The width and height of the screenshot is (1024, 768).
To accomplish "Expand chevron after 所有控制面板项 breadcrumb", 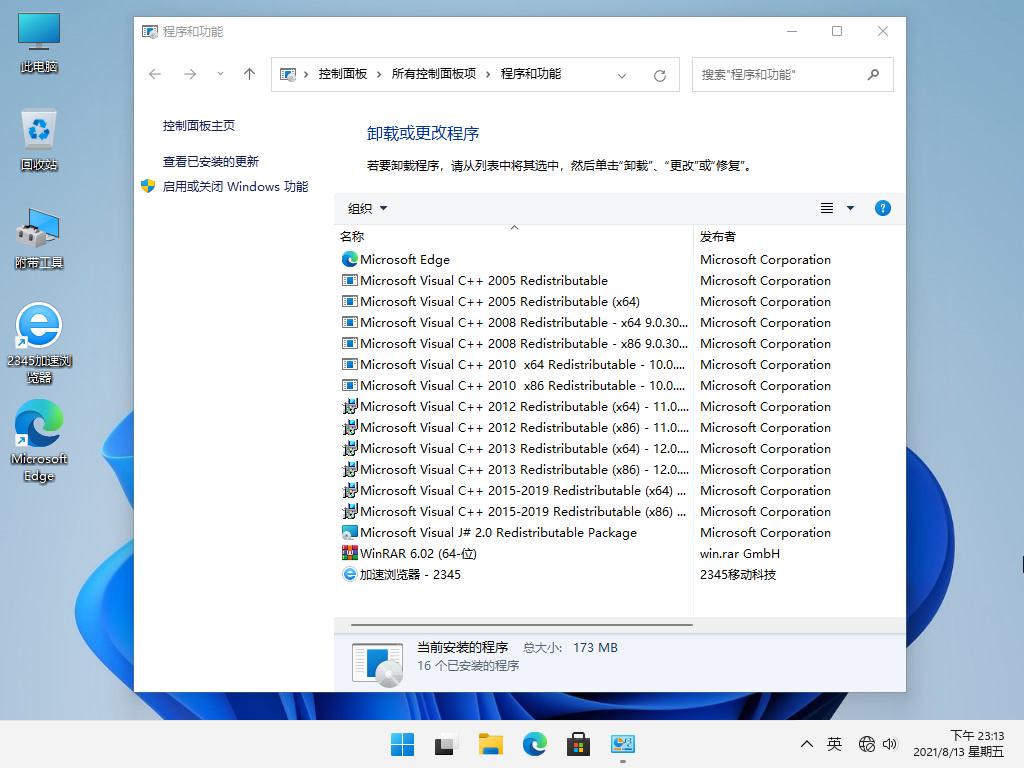I will coord(488,74).
